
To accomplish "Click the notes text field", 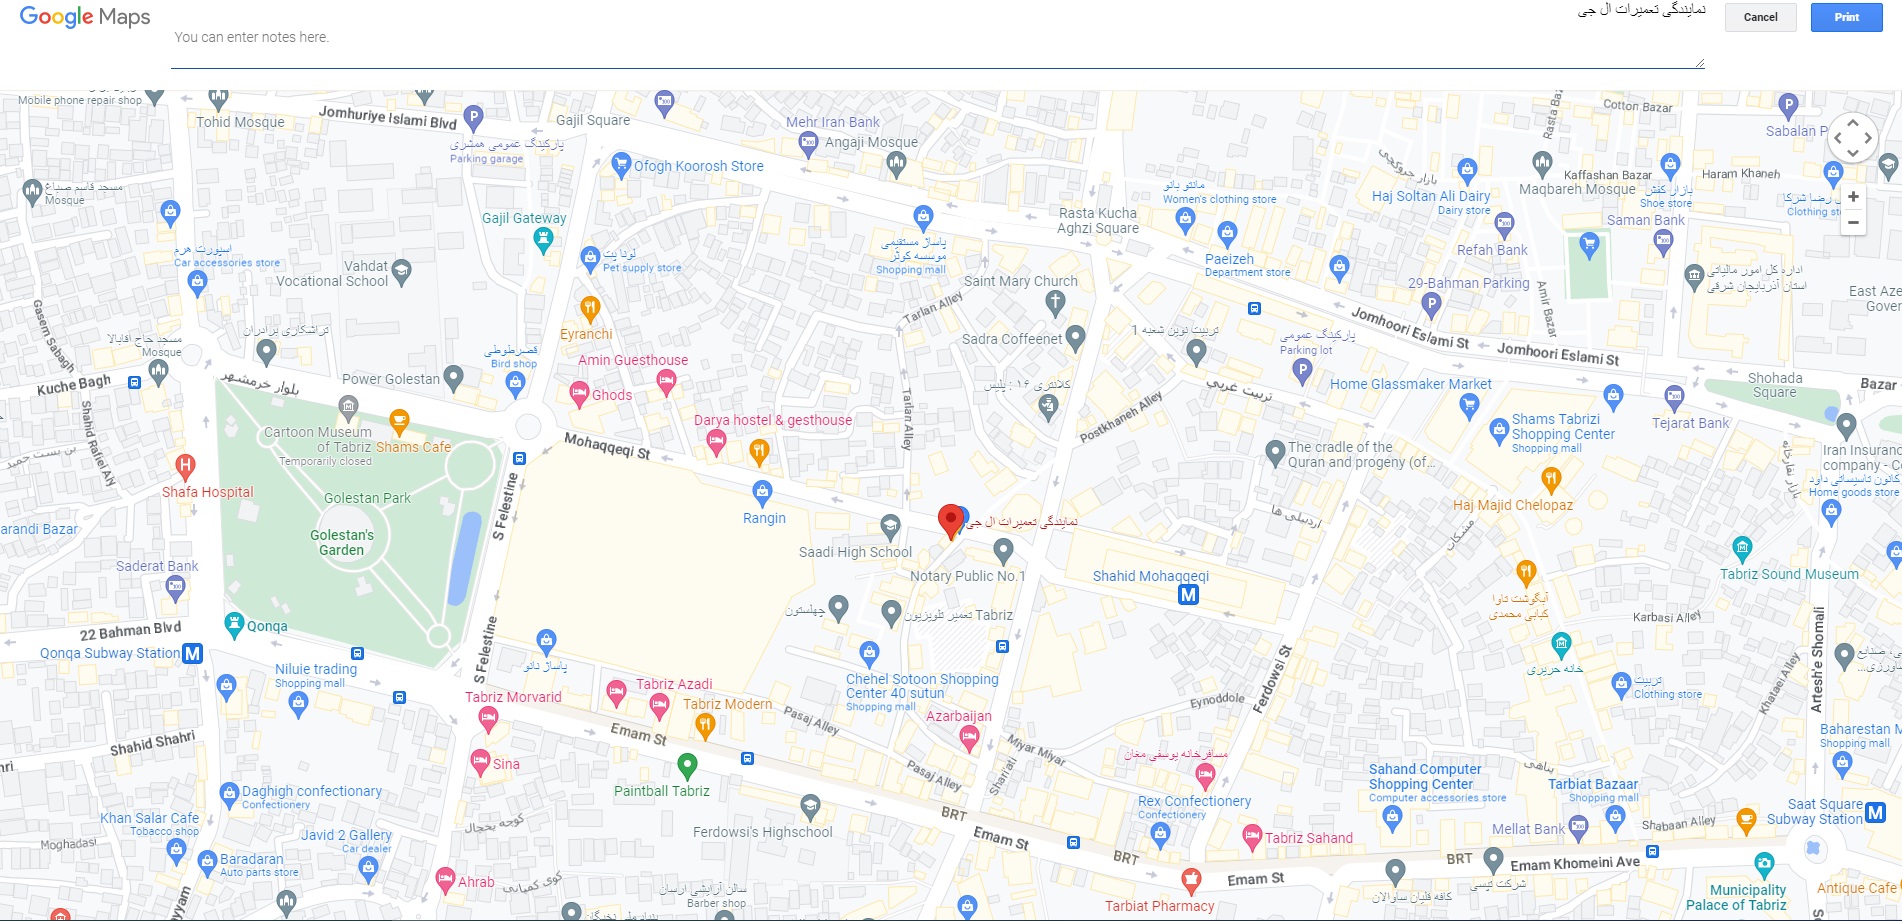I will [x=936, y=38].
